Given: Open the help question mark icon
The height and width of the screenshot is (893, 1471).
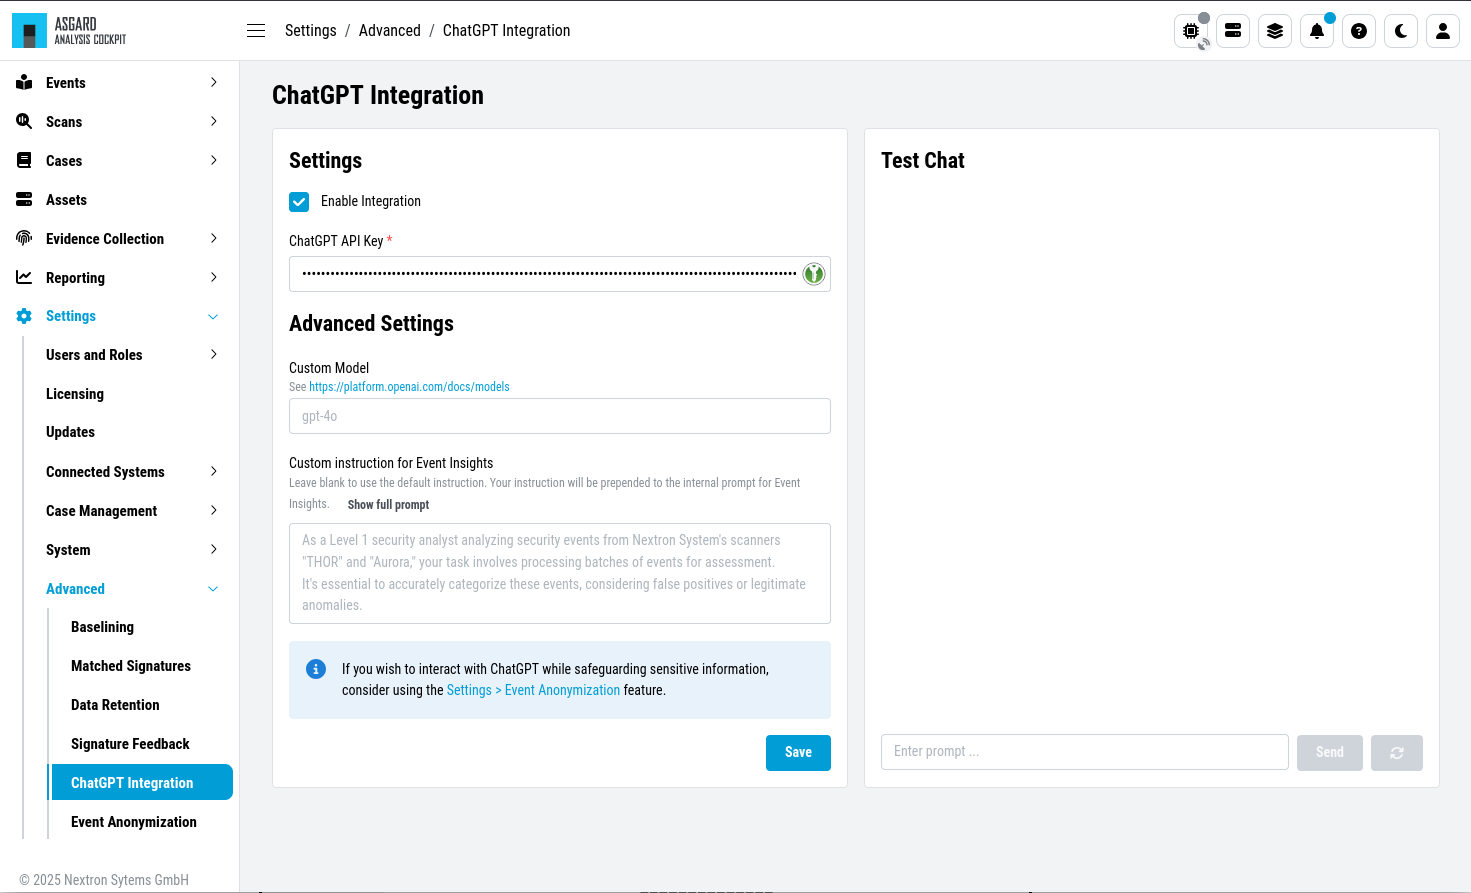Looking at the screenshot, I should [x=1359, y=31].
